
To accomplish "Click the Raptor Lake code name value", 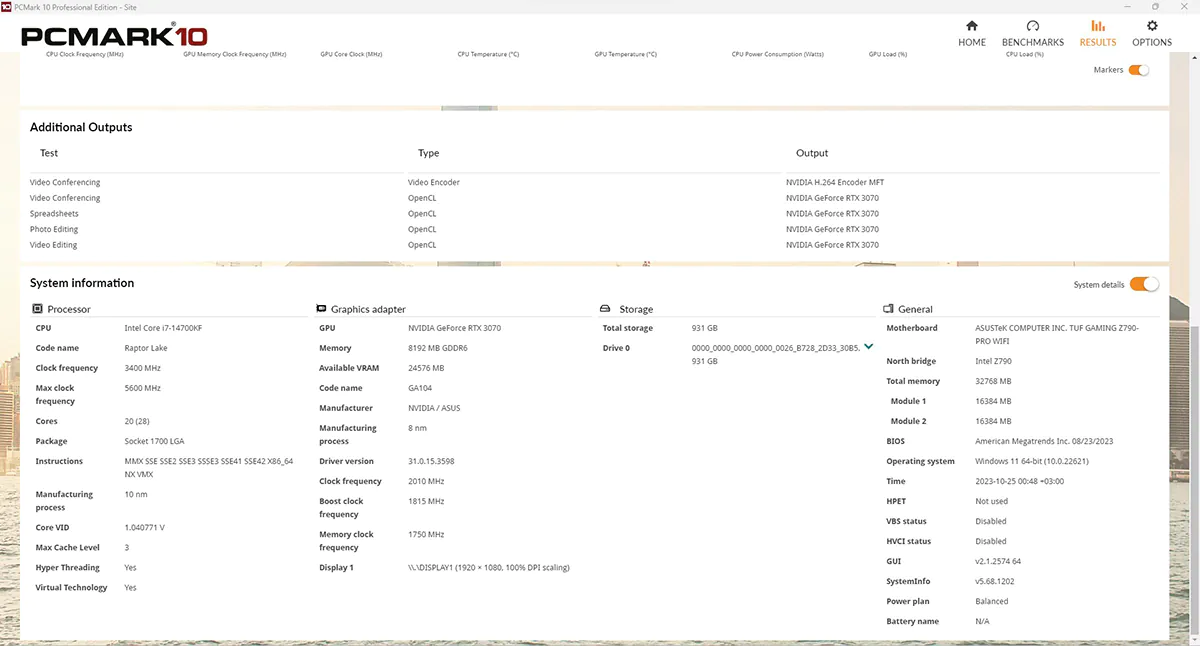I will click(147, 348).
